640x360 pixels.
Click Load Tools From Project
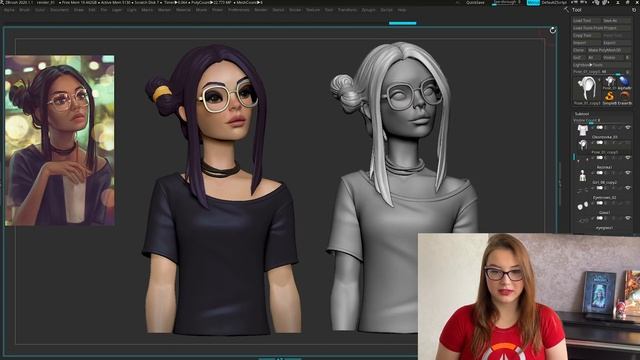(x=601, y=28)
